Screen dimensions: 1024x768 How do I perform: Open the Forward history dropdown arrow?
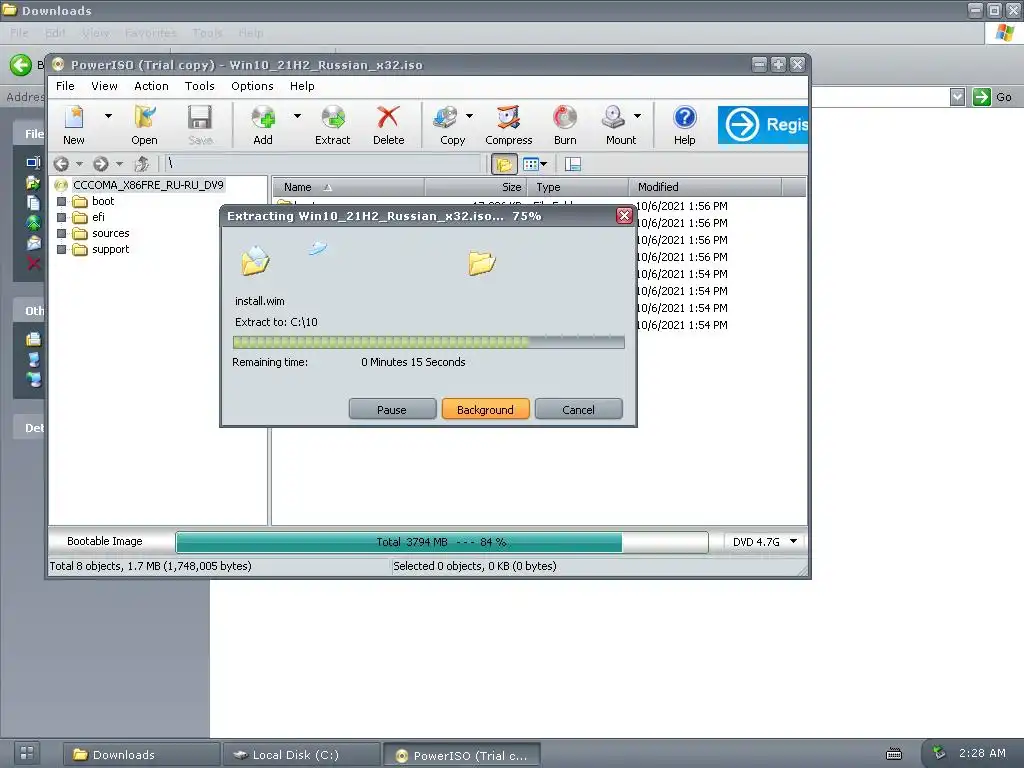tap(120, 164)
